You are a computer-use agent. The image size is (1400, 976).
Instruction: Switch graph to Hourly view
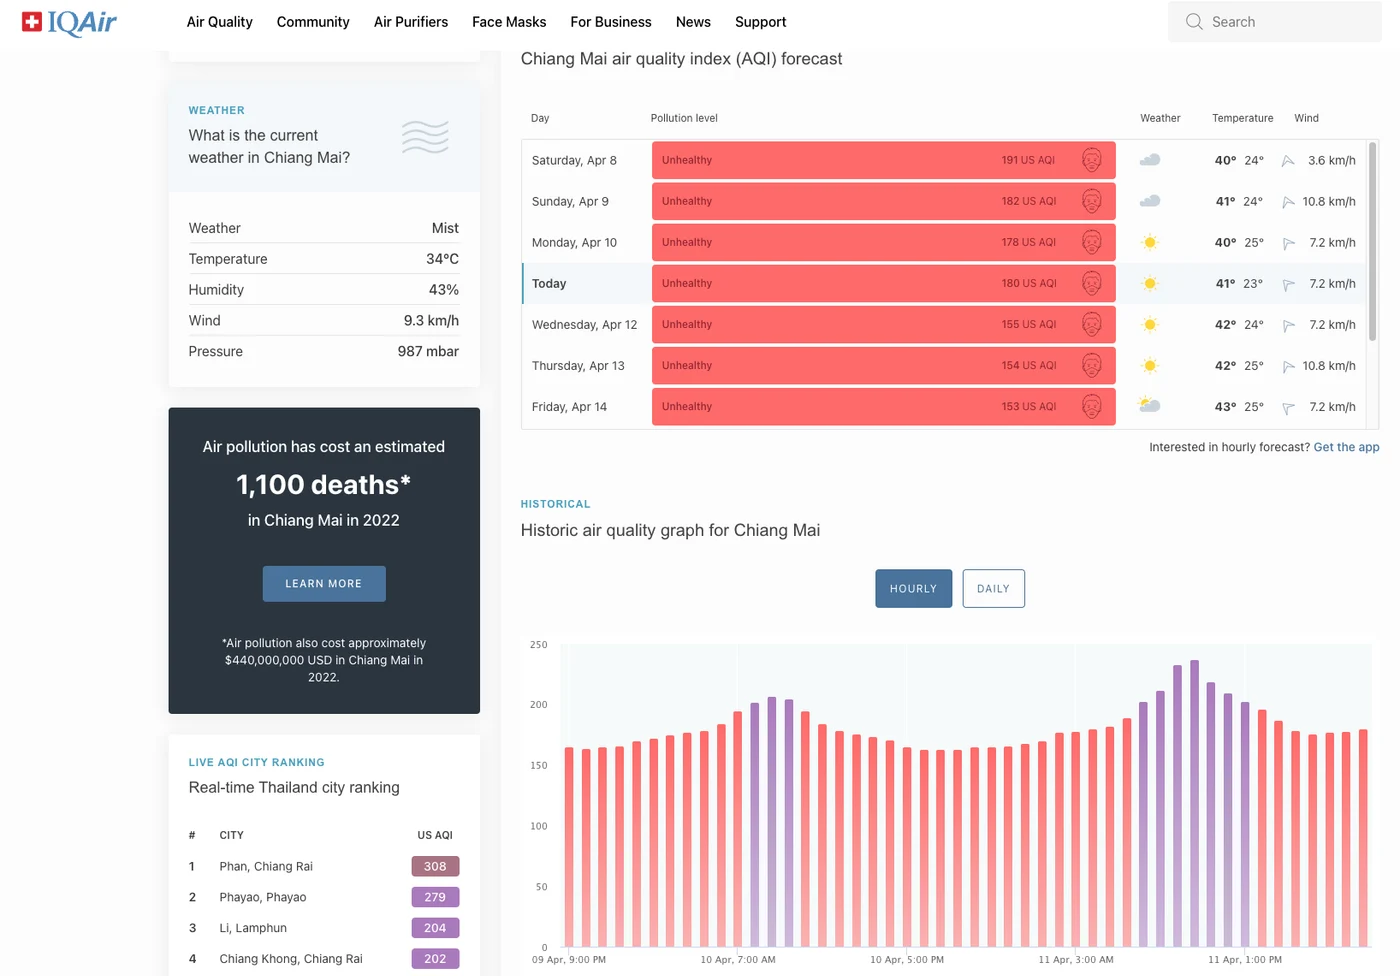pyautogui.click(x=913, y=589)
